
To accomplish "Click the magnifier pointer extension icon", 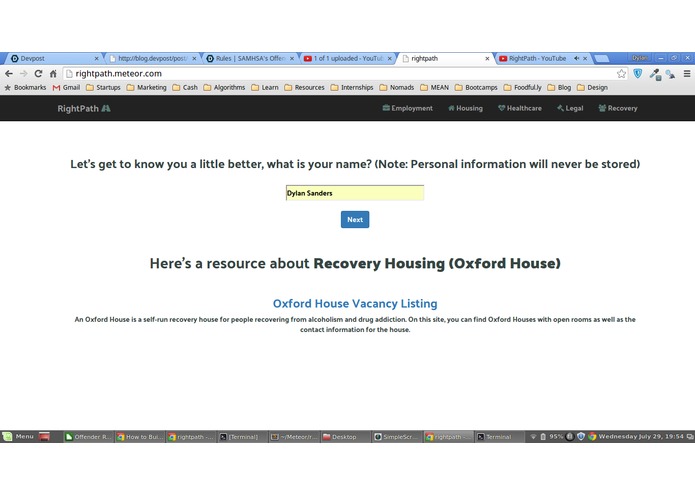I will pos(671,74).
